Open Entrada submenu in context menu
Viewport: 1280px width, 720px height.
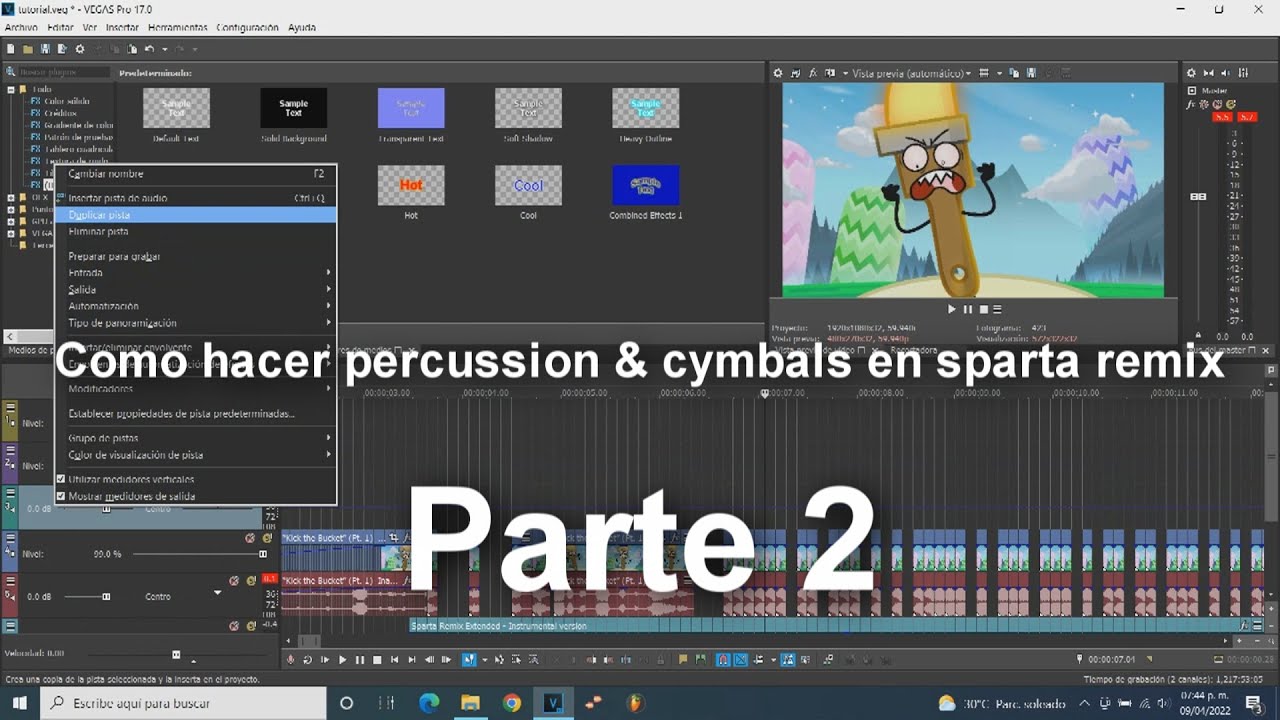point(197,273)
